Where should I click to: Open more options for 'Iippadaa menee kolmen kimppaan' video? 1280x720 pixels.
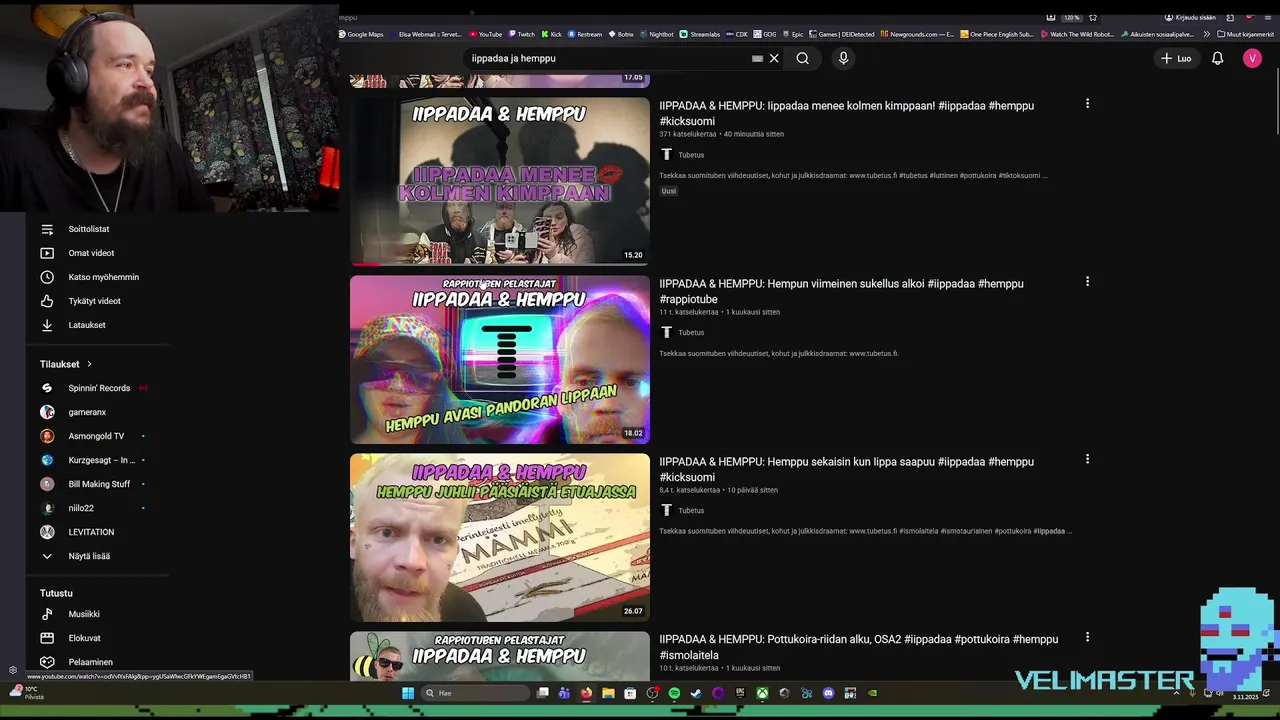click(x=1087, y=103)
